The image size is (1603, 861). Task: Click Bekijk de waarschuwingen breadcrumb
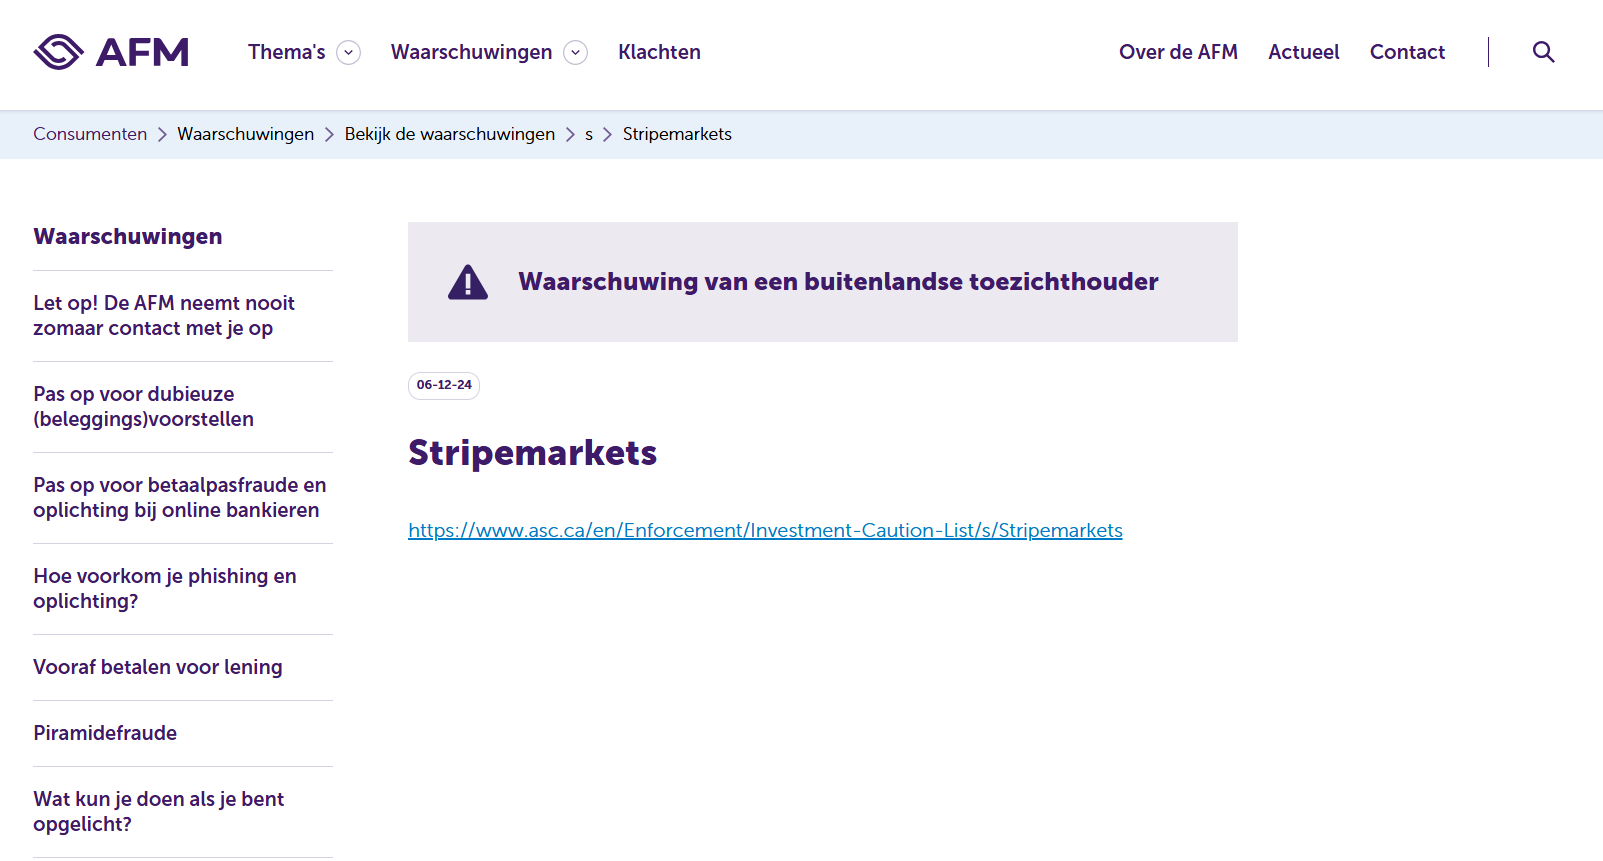(449, 134)
